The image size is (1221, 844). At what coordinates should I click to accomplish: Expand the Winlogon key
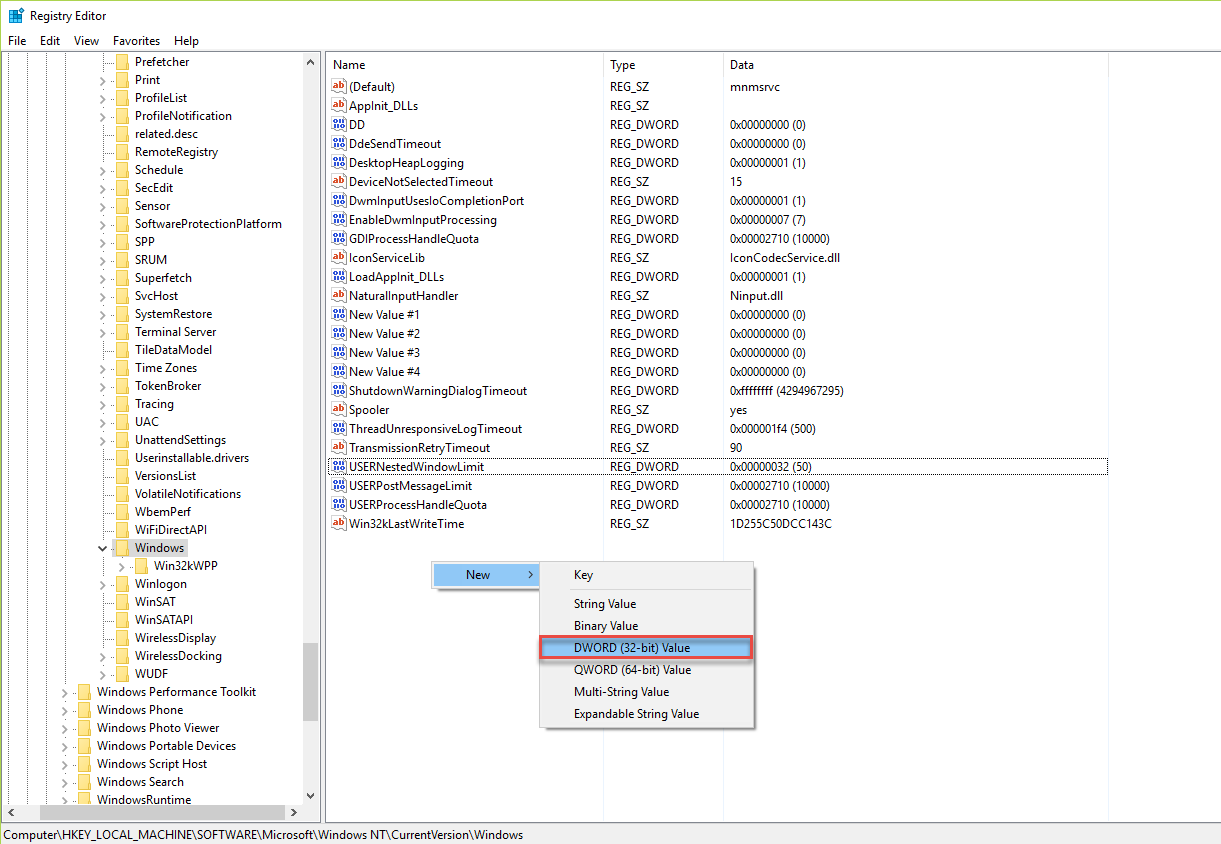[103, 584]
